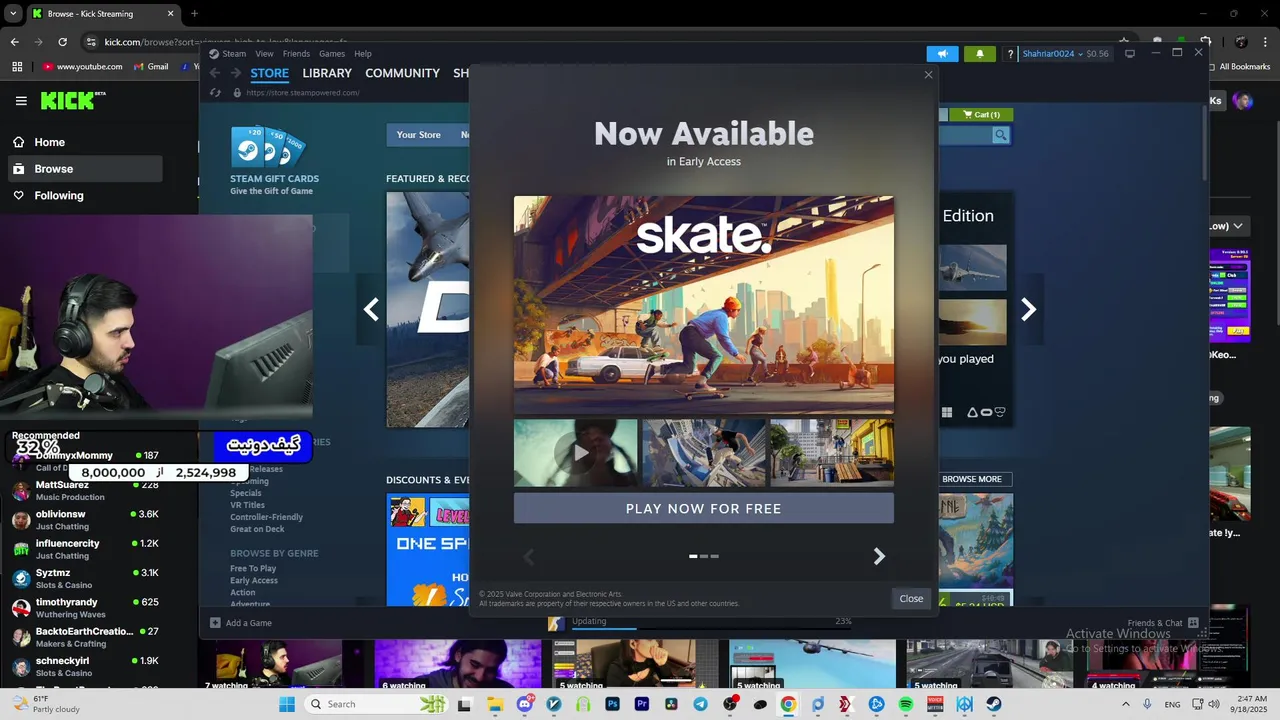Open a new Chrome tab
Screen dimensions: 1280x720
[x=194, y=14]
